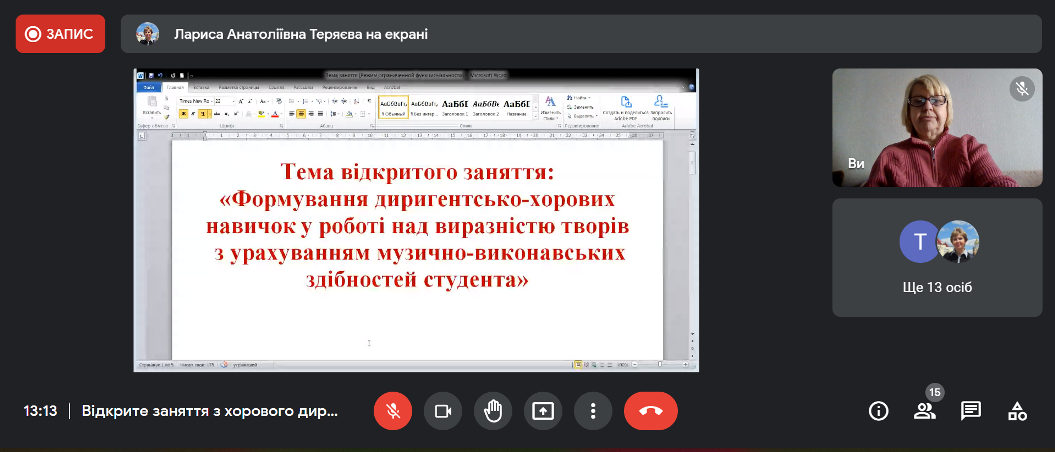Open the chat with everyone panel
This screenshot has width=1055, height=452.
(970, 411)
